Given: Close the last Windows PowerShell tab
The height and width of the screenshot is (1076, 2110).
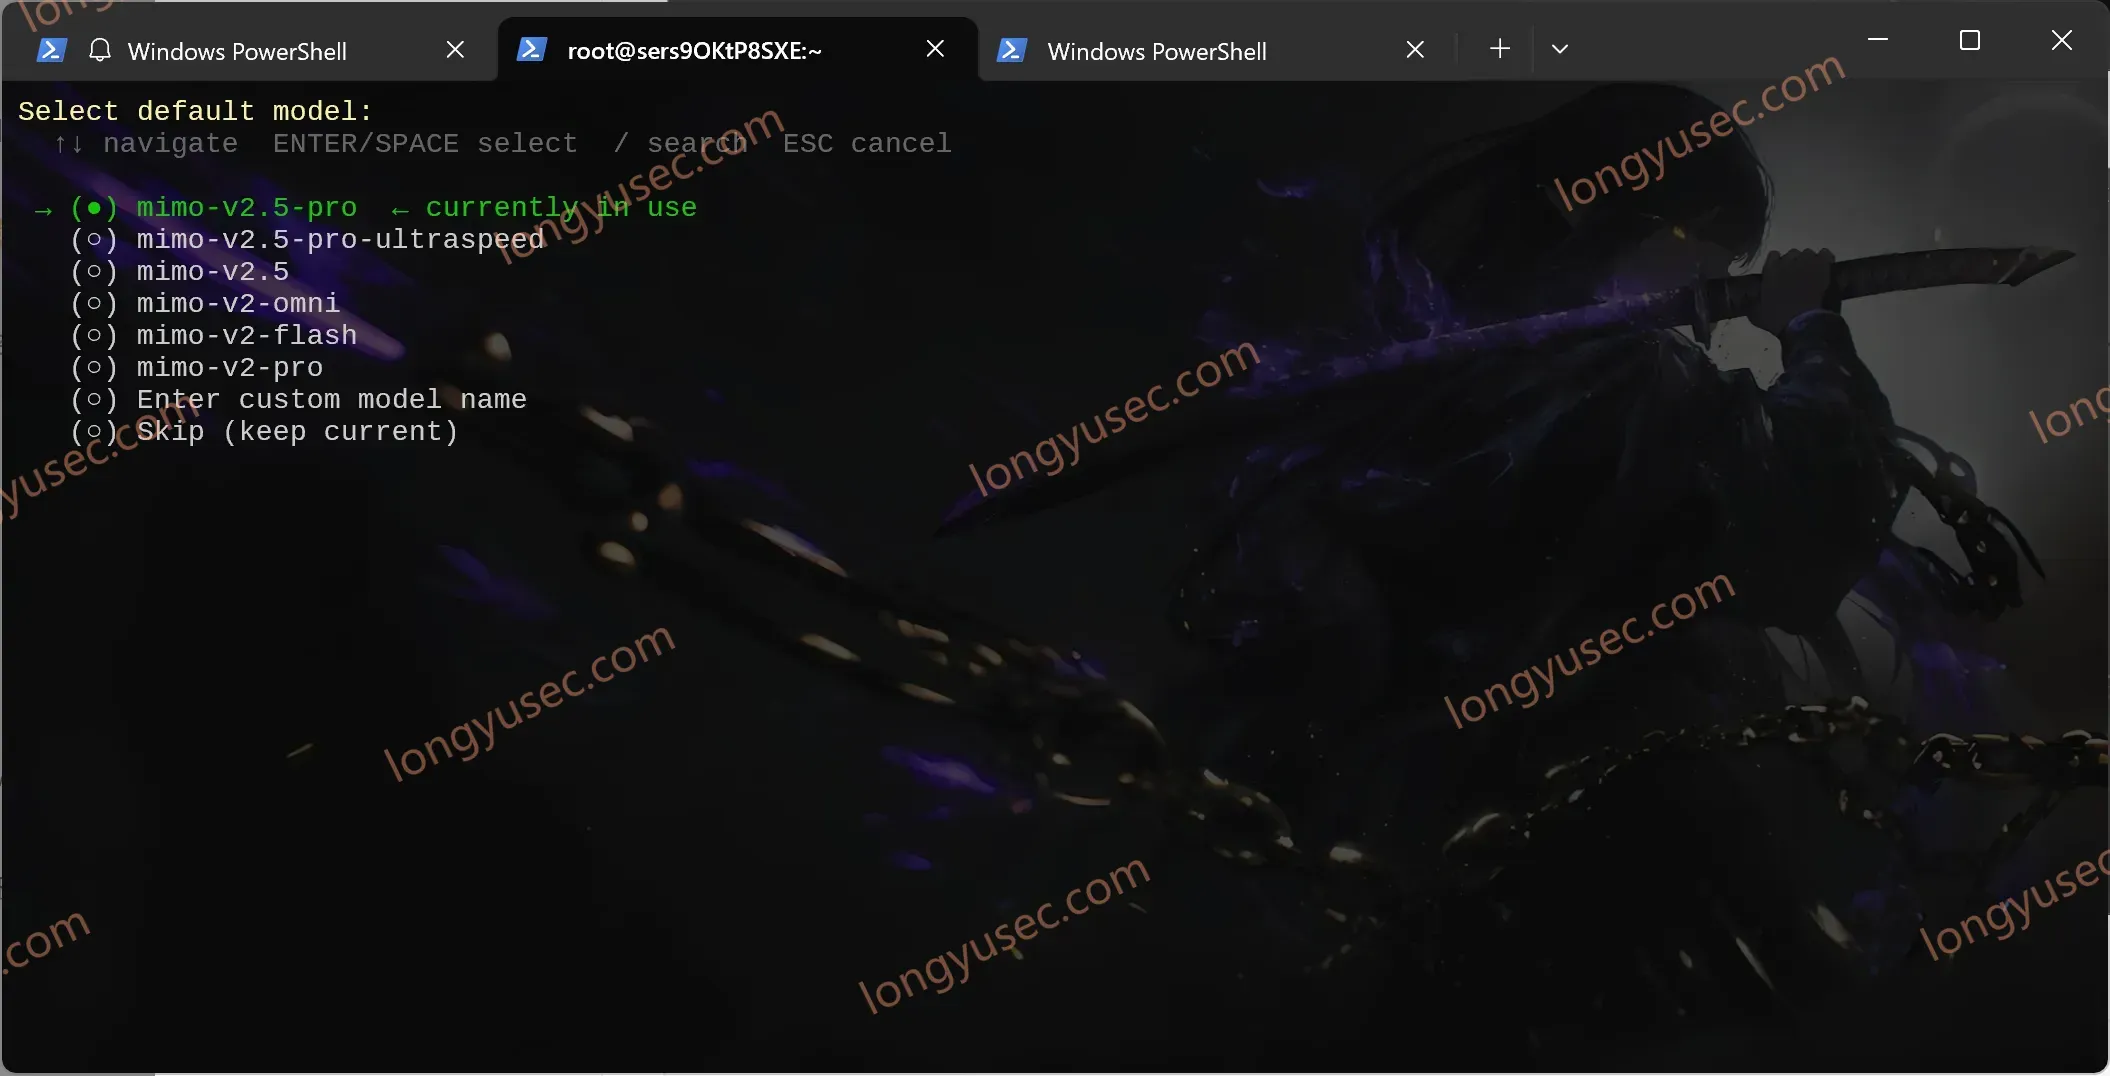Looking at the screenshot, I should [1415, 50].
